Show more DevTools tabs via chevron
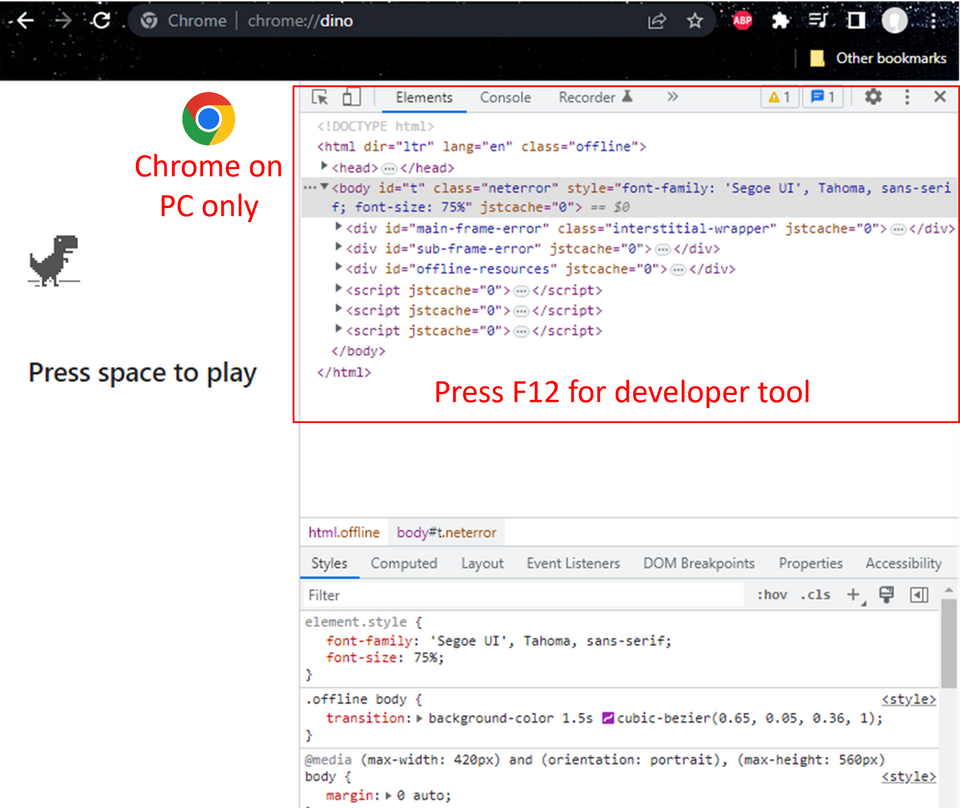 (672, 97)
